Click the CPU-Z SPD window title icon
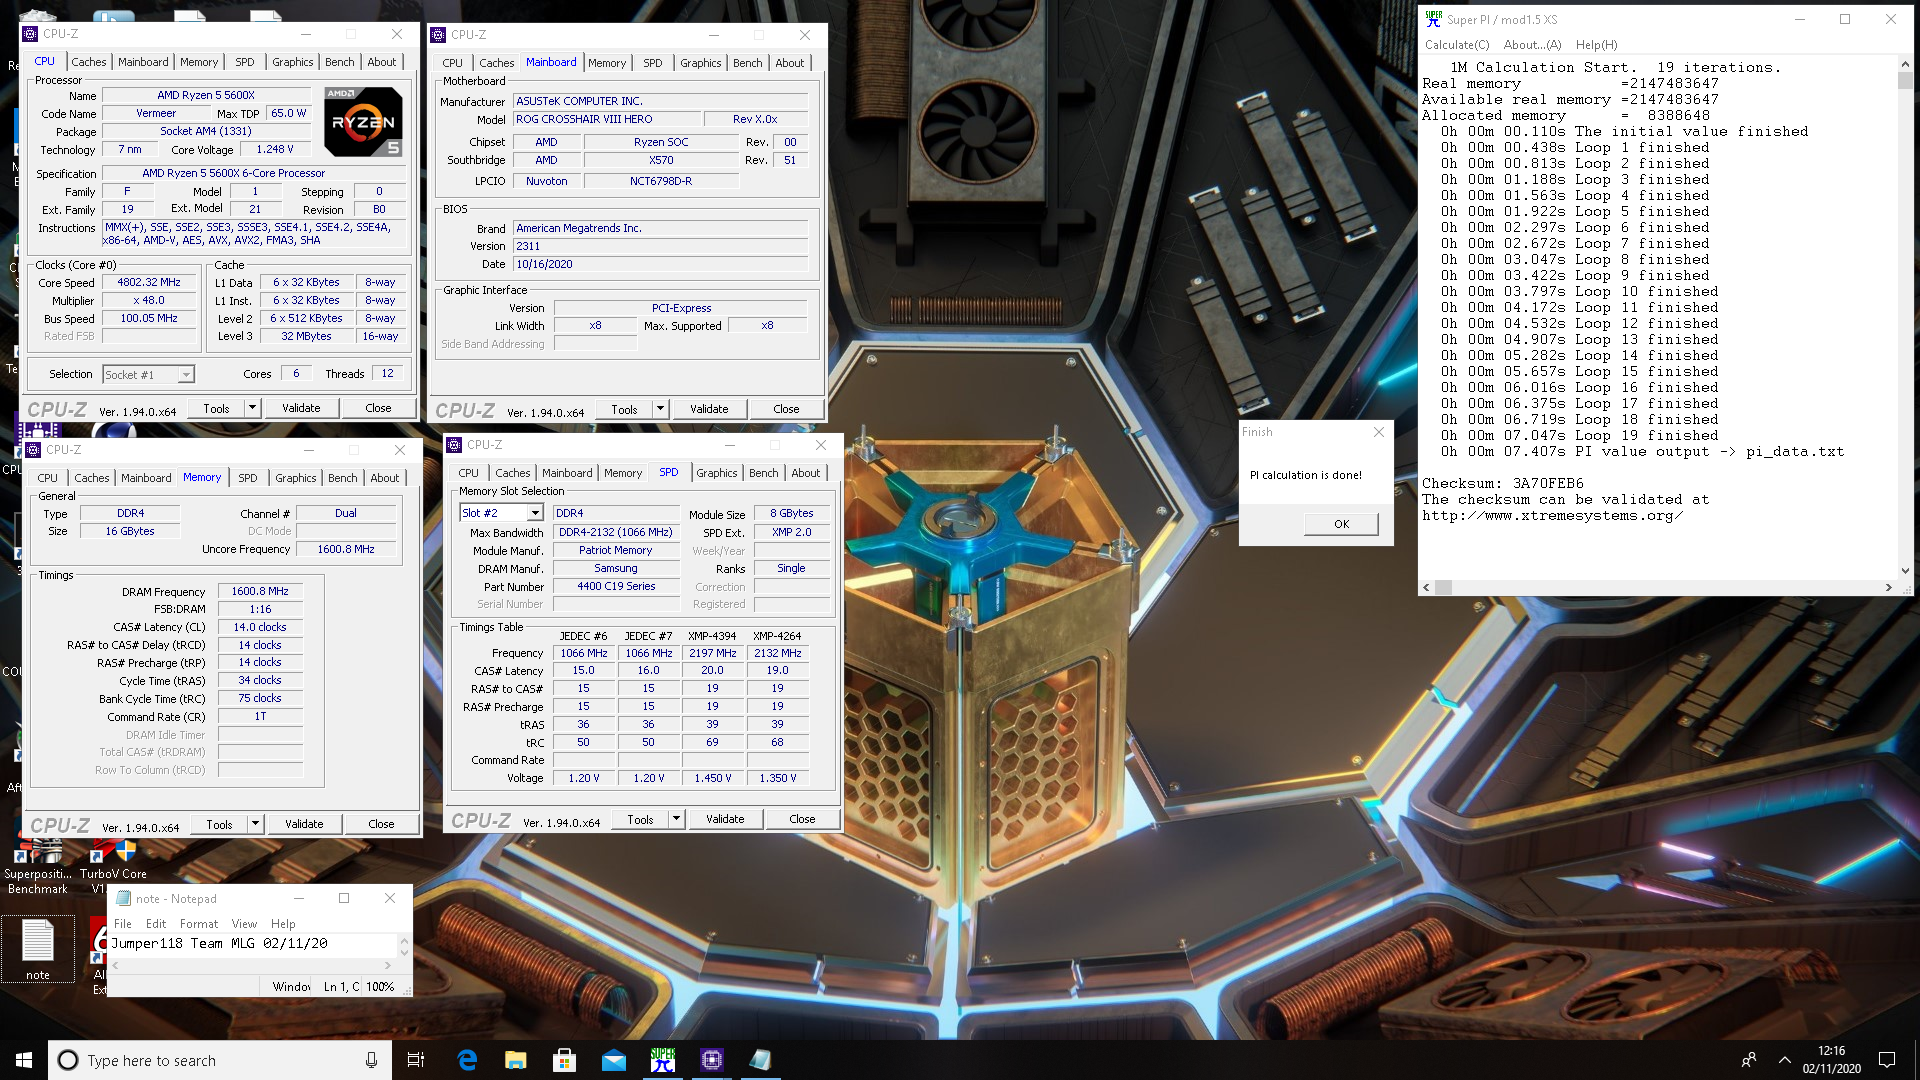Viewport: 1920px width, 1080px height. click(454, 445)
